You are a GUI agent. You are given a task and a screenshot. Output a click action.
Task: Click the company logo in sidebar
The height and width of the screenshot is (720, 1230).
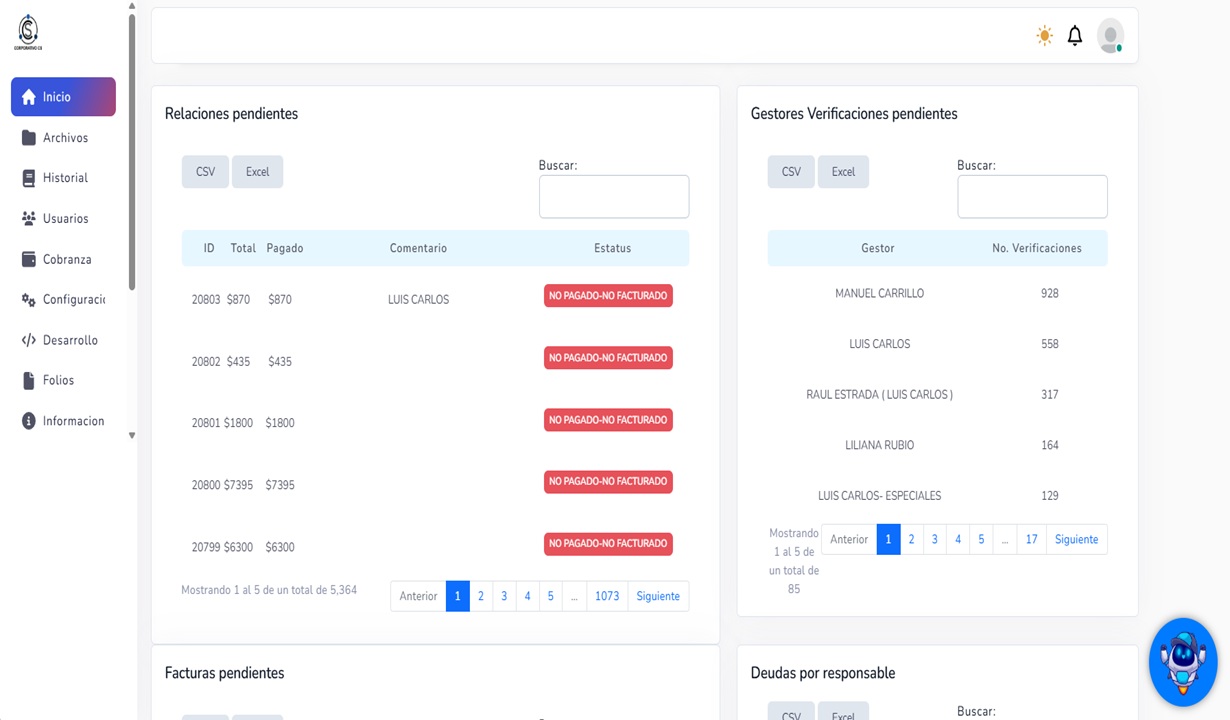pos(28,32)
